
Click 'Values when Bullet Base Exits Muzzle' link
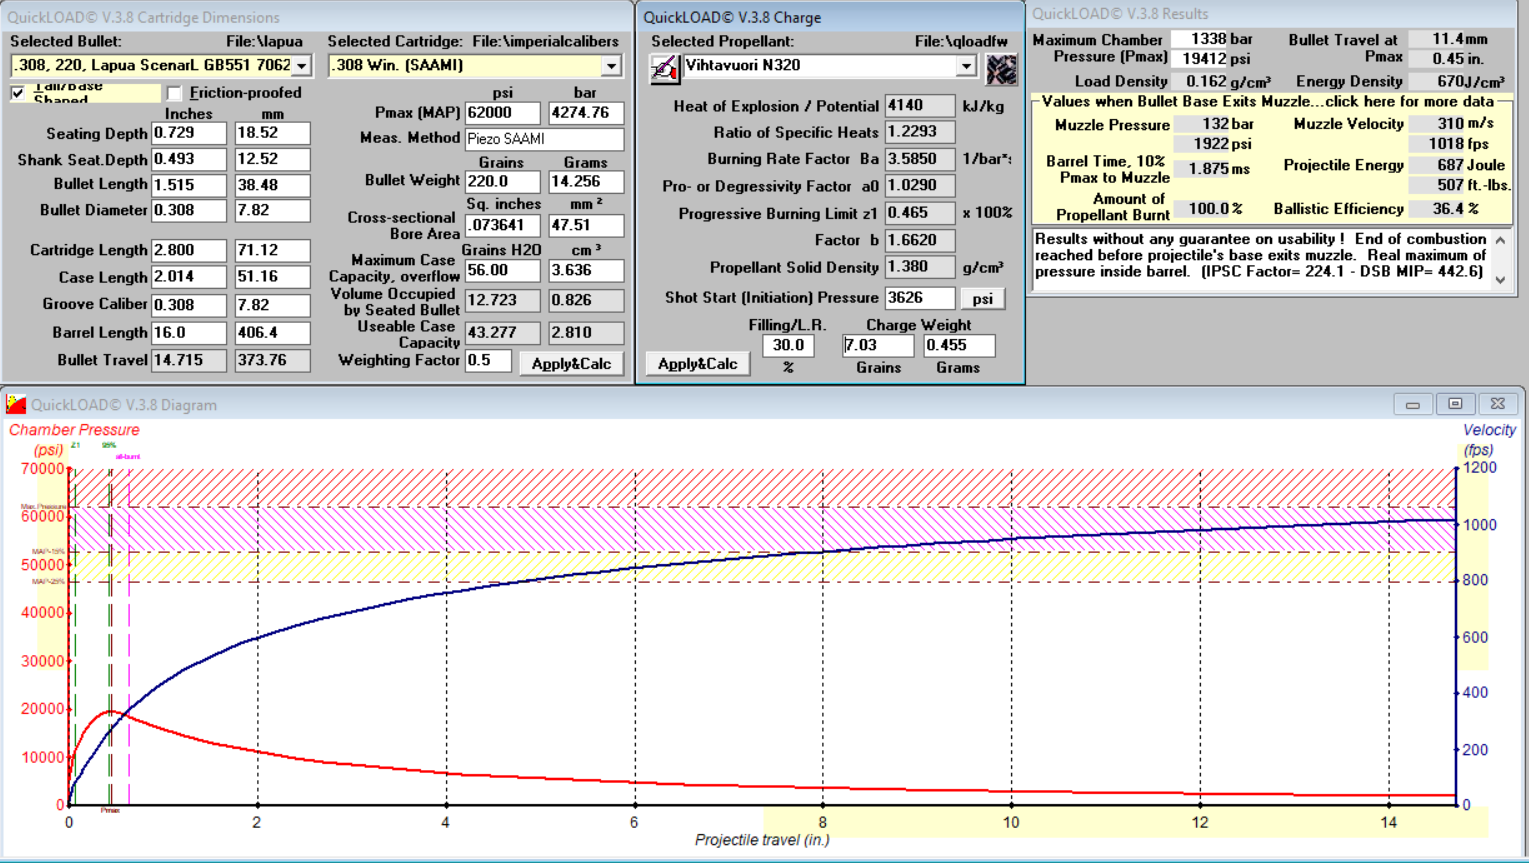(1268, 102)
